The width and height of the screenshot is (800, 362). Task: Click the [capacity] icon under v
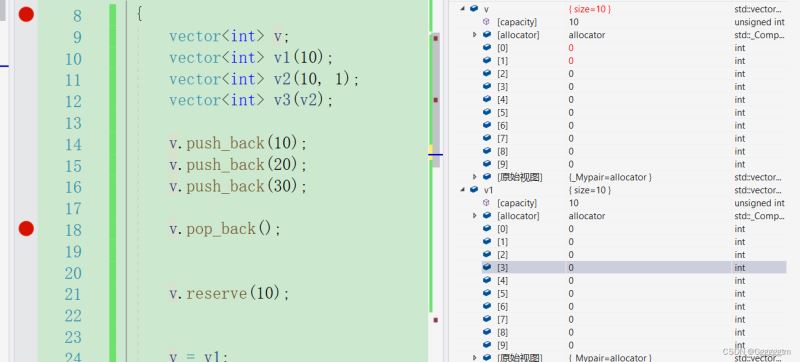pyautogui.click(x=486, y=22)
